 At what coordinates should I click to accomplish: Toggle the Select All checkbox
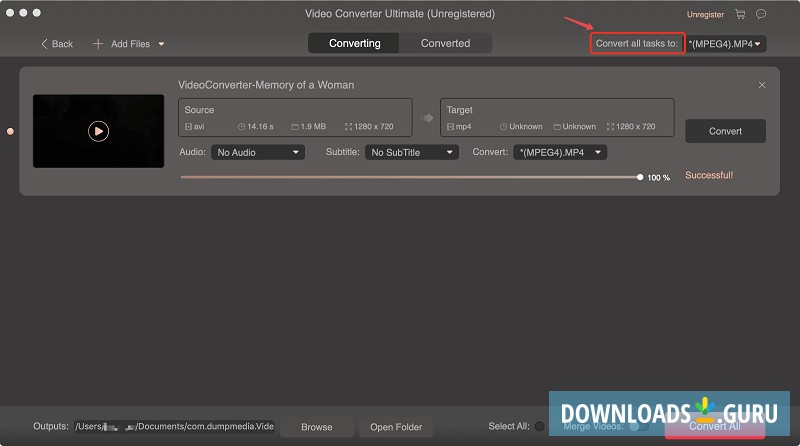tap(539, 426)
